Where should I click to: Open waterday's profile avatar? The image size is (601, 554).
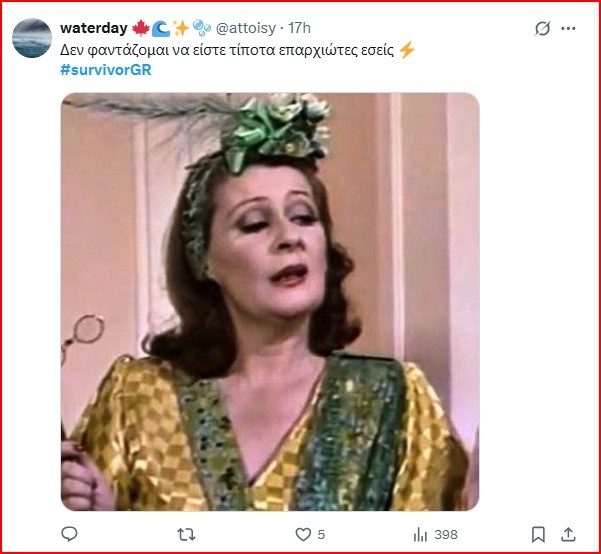coord(32,37)
